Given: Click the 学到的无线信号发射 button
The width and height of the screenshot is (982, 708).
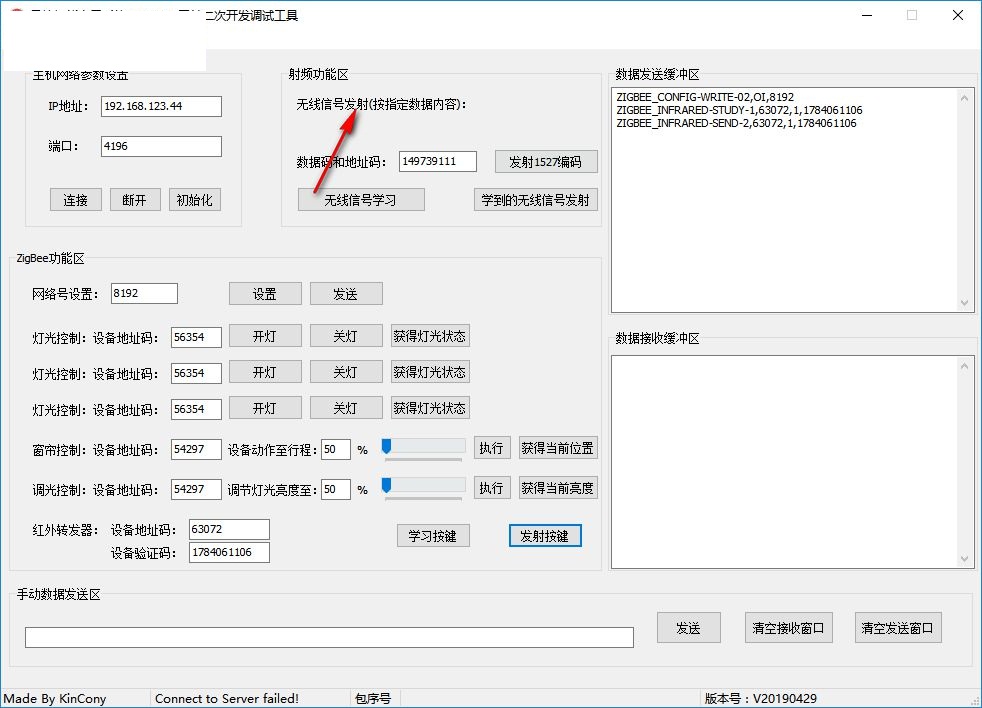Looking at the screenshot, I should click(x=535, y=200).
